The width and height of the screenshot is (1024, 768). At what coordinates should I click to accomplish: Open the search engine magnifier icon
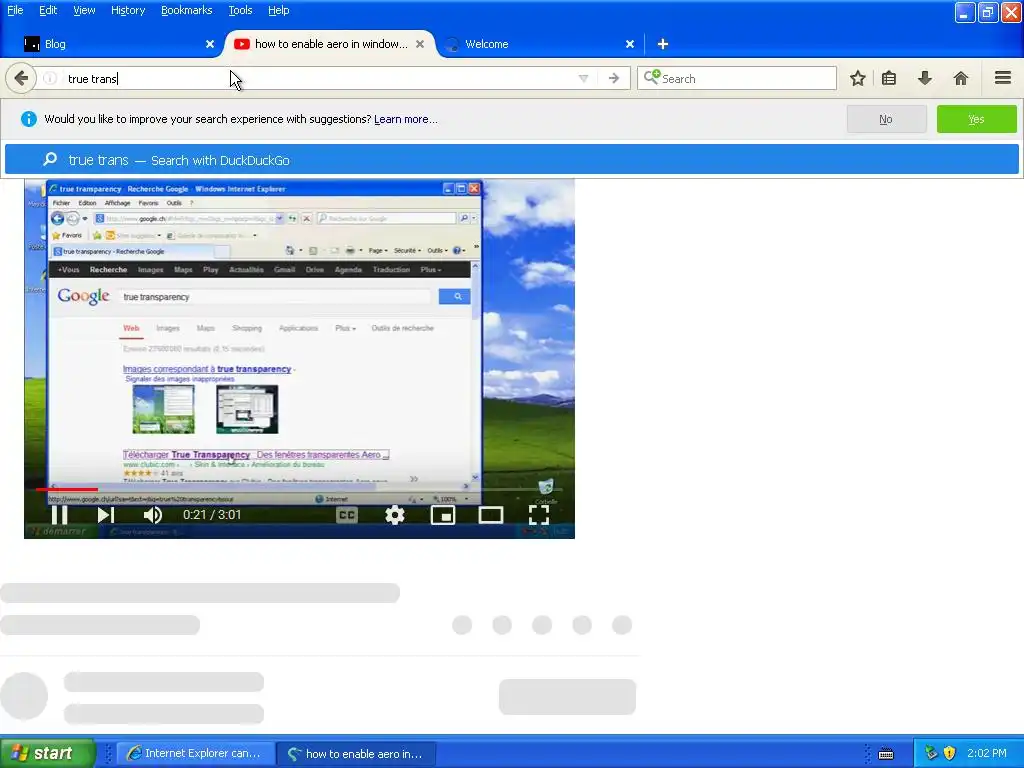point(651,78)
